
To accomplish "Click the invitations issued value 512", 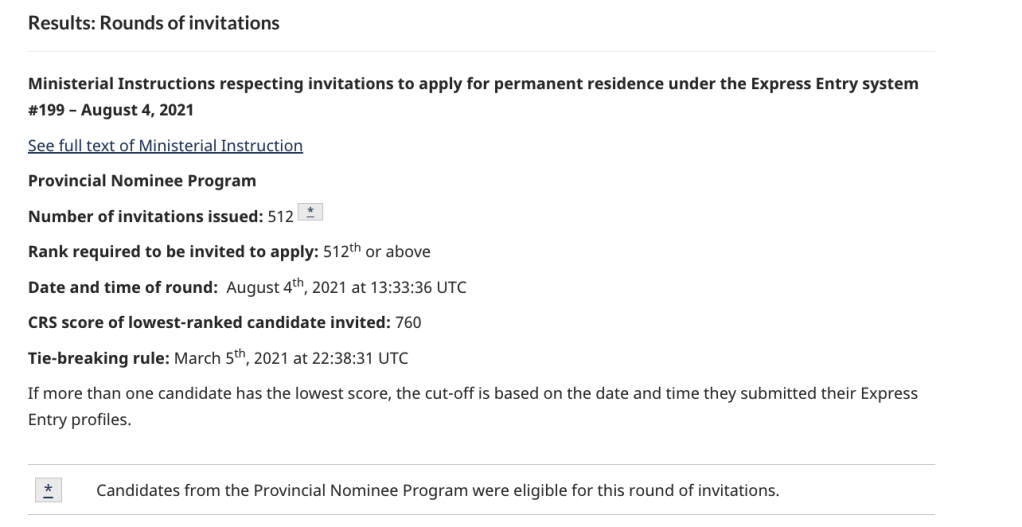I will coord(281,217).
